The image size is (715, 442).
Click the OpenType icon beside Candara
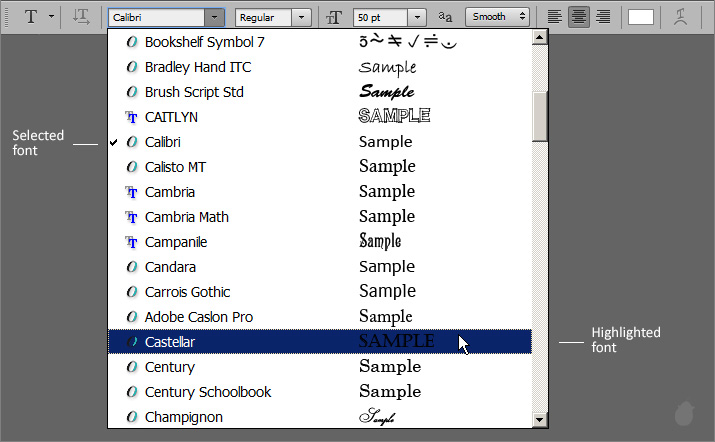pyautogui.click(x=131, y=267)
